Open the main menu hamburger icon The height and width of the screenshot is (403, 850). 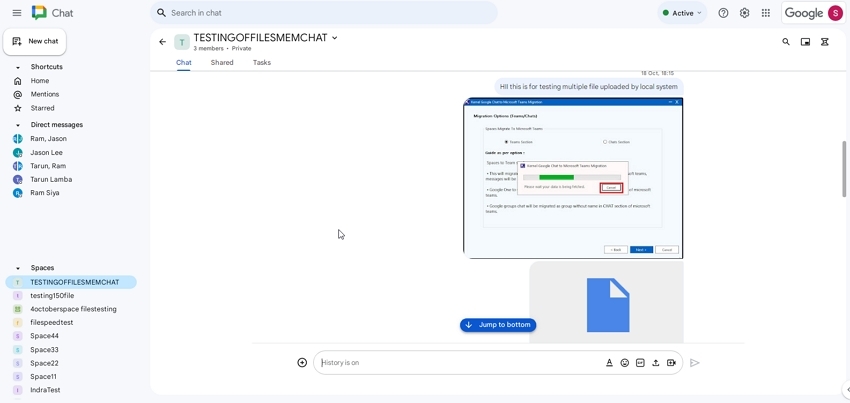coord(17,13)
